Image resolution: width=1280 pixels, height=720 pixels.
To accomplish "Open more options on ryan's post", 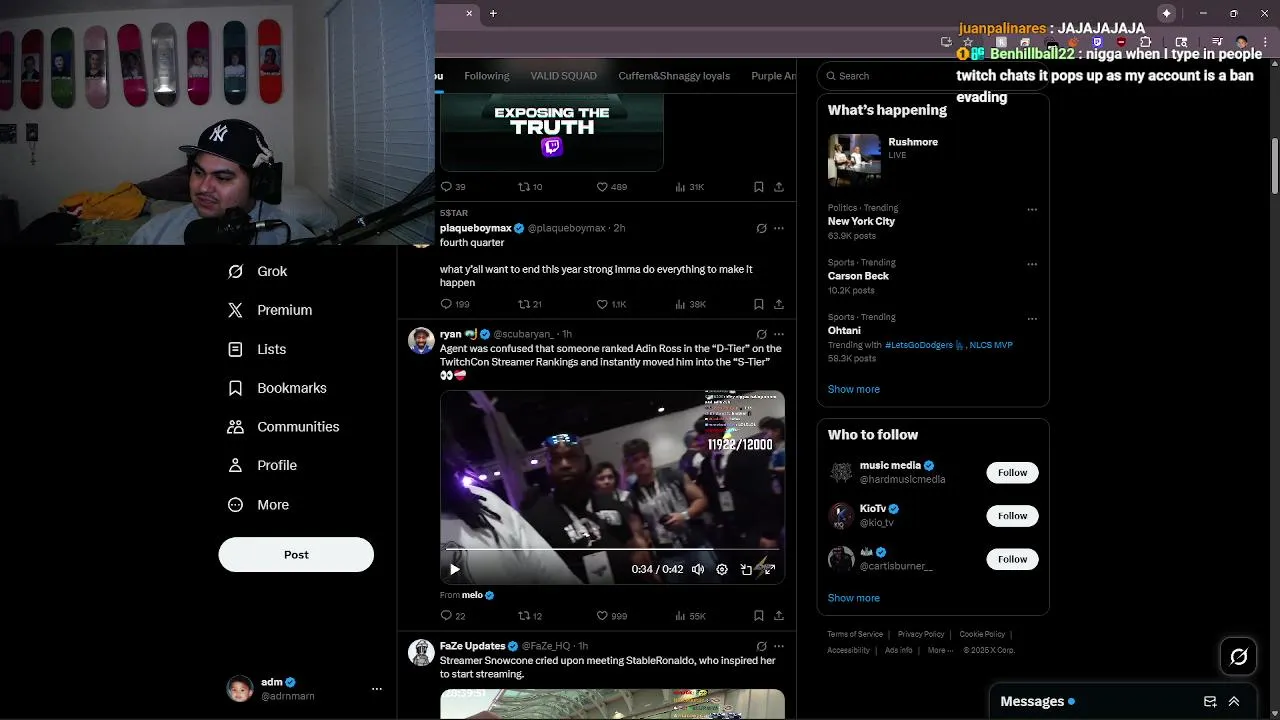I will click(779, 334).
